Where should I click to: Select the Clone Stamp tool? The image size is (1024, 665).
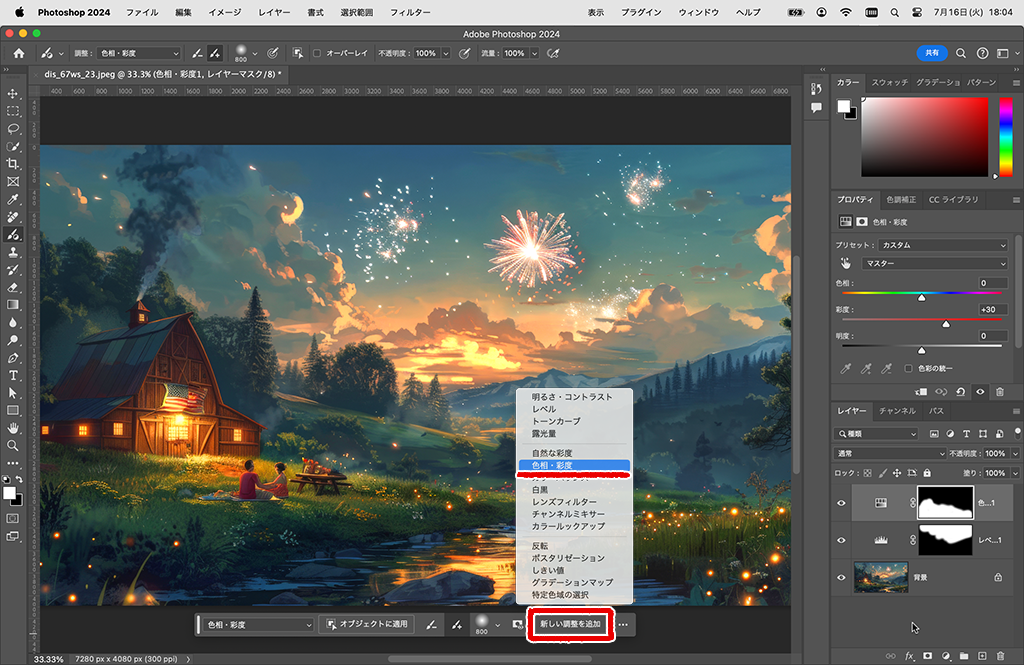click(12, 252)
